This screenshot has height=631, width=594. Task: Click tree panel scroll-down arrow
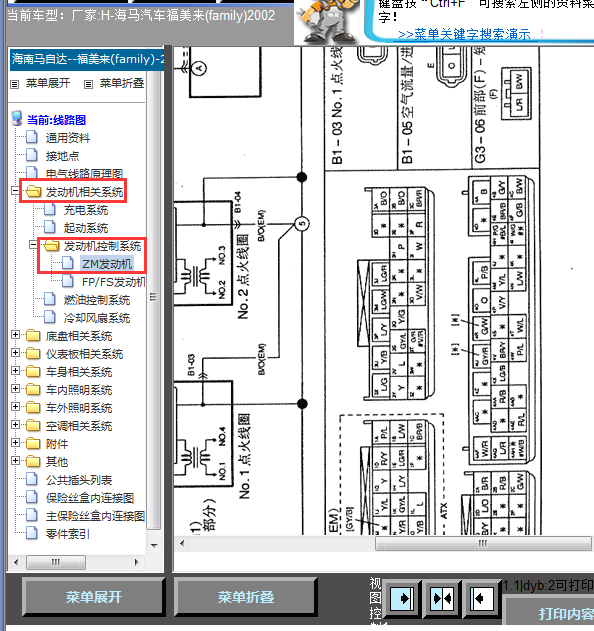[x=154, y=546]
